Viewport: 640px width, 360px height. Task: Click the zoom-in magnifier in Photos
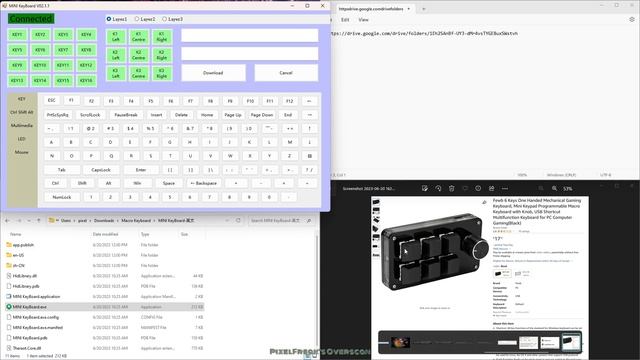[x=554, y=188]
